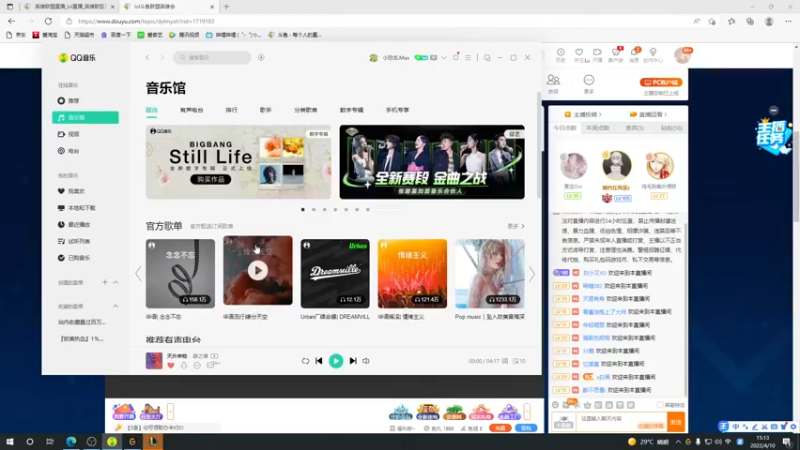Switch to the 本周贡献 tab in the Douyu ranking
This screenshot has width=800, height=450.
[x=597, y=128]
